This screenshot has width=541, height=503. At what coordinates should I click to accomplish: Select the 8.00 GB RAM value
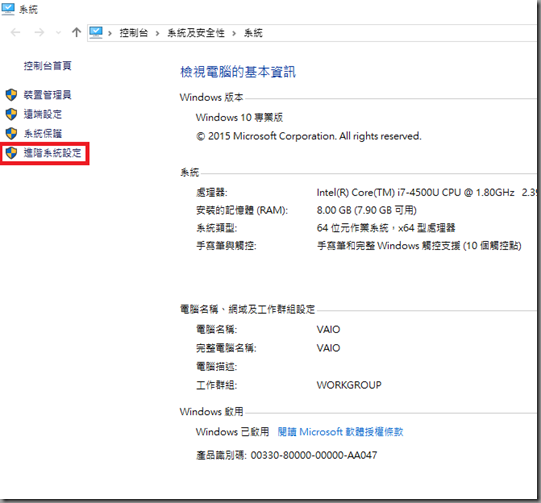[x=366, y=210]
